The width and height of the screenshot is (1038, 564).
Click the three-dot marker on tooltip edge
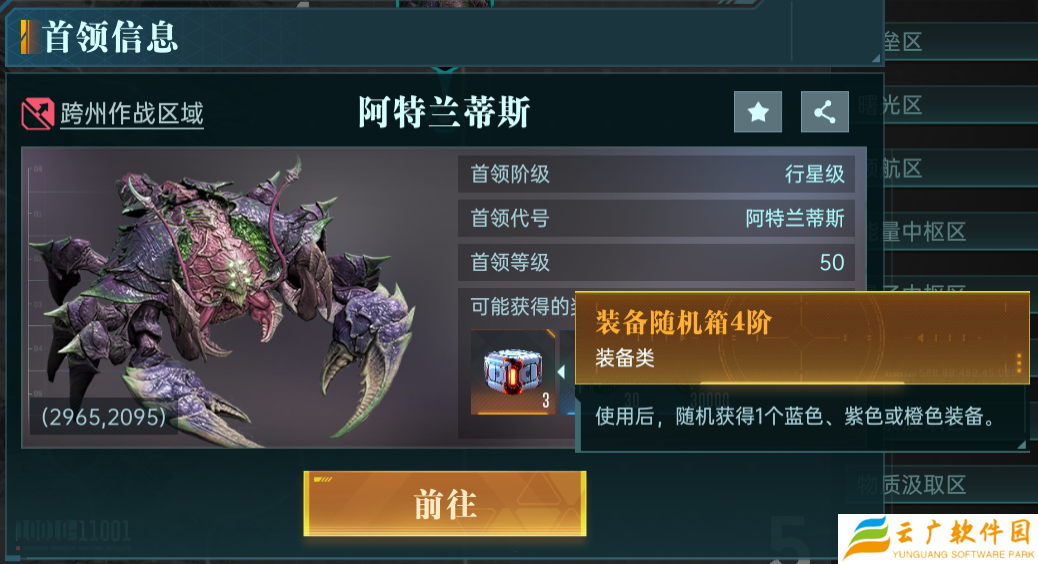(1019, 363)
